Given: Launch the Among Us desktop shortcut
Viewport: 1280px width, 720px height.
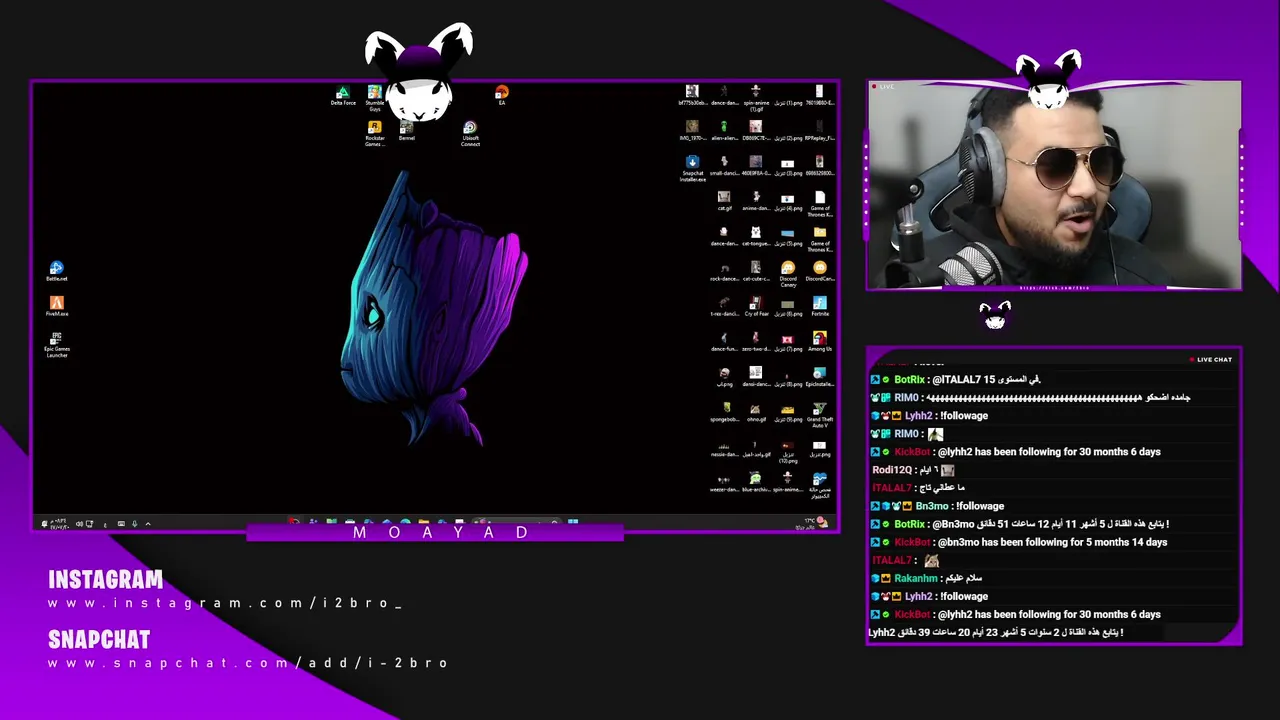Looking at the screenshot, I should (x=820, y=341).
